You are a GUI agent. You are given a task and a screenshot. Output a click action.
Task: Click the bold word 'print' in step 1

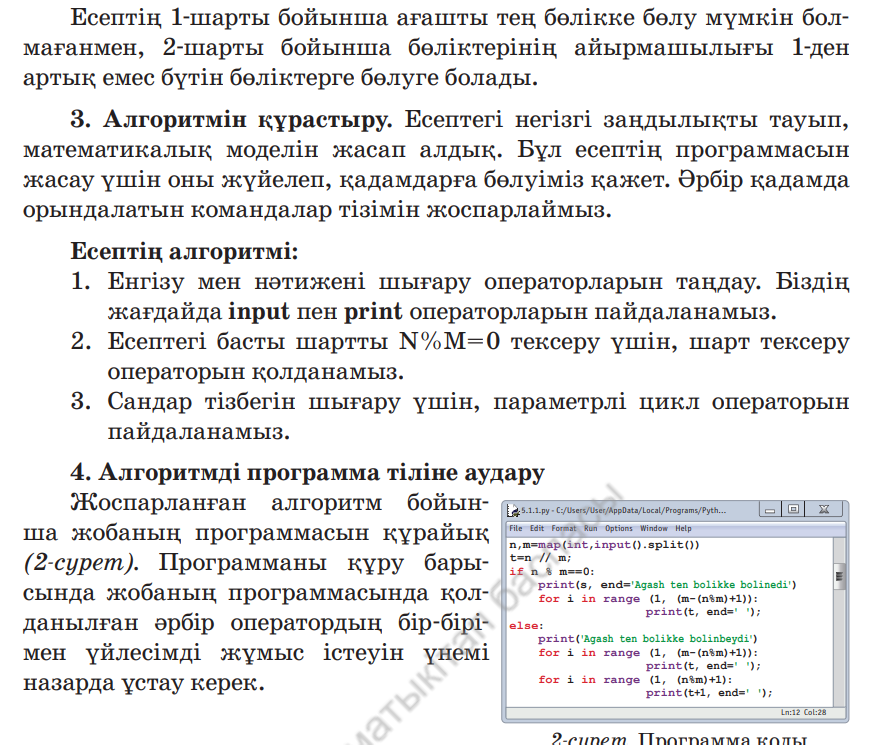[373, 312]
